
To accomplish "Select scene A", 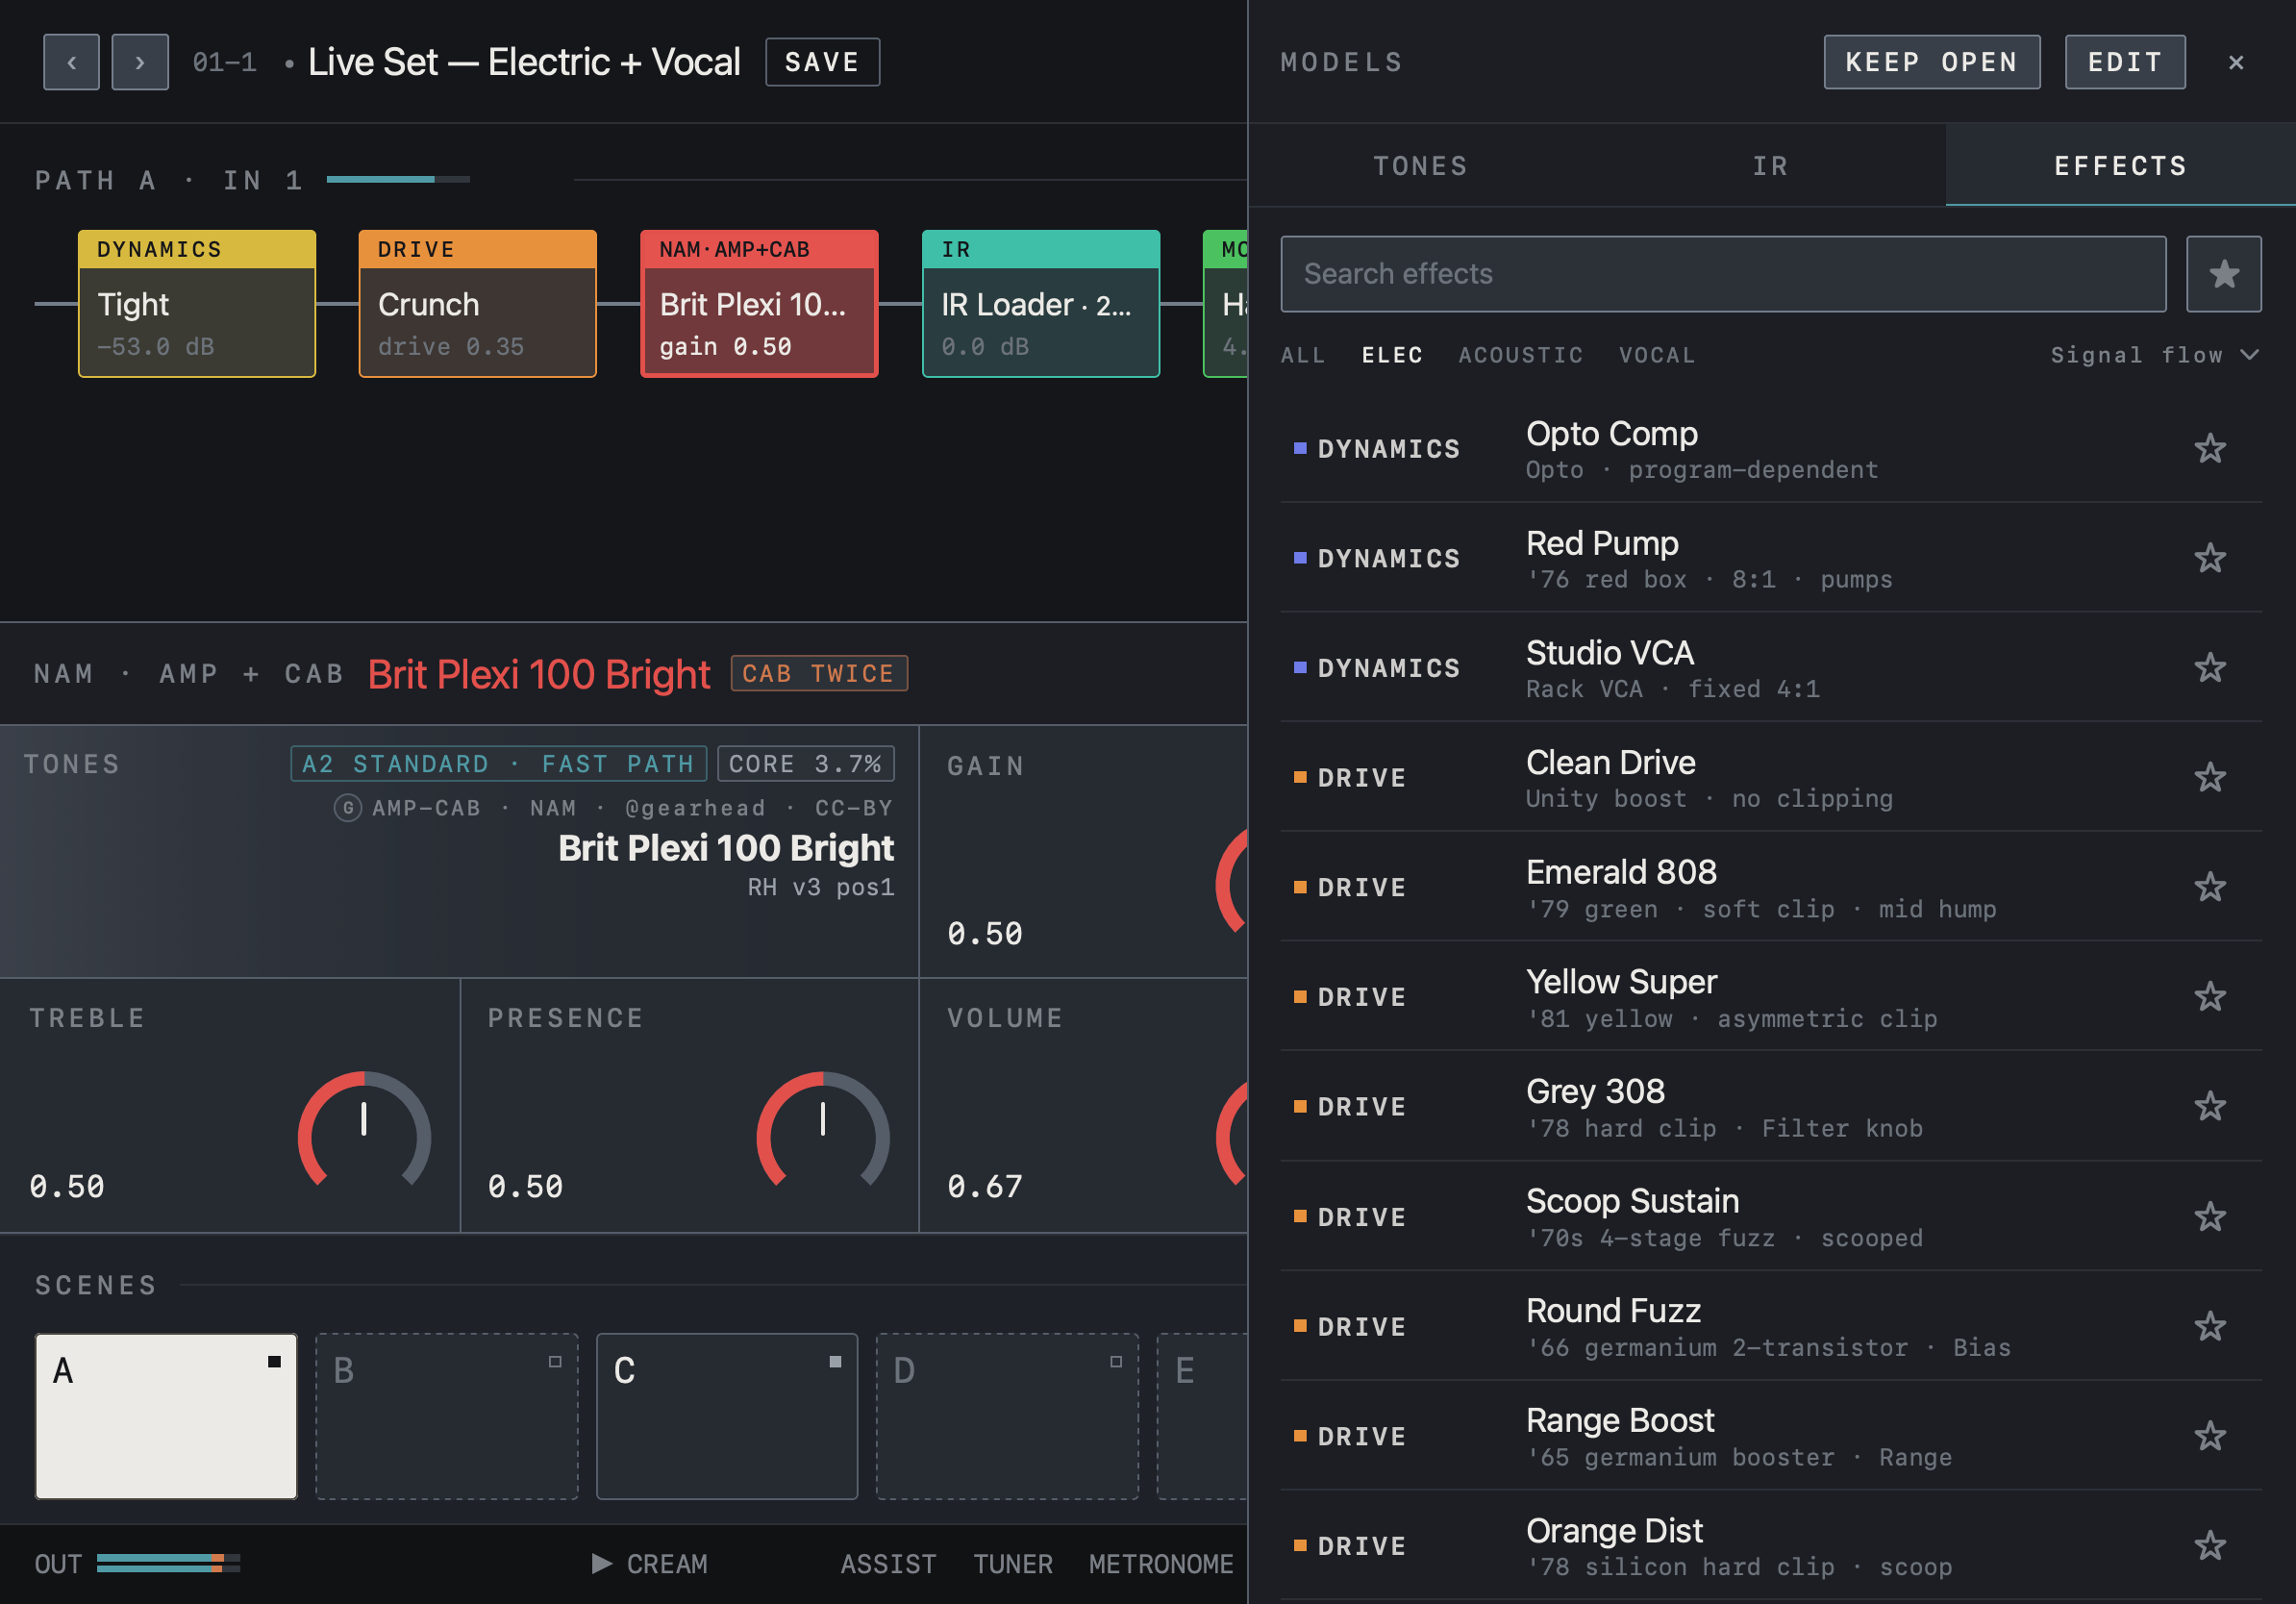I will [166, 1416].
